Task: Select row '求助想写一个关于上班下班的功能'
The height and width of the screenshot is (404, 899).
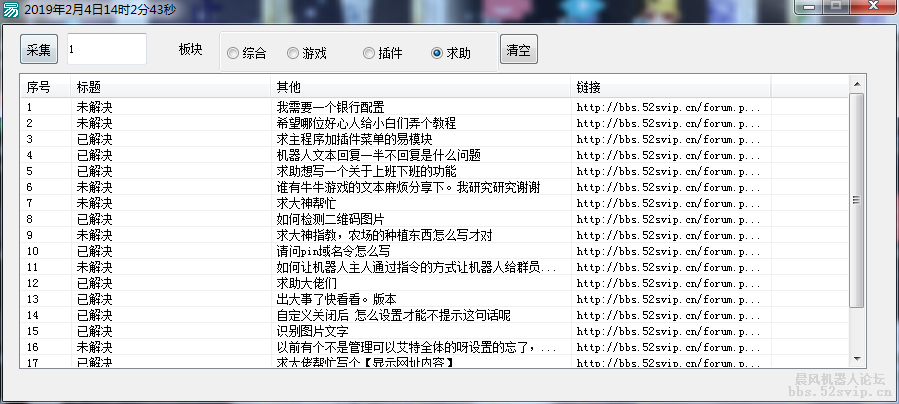Action: (435, 171)
